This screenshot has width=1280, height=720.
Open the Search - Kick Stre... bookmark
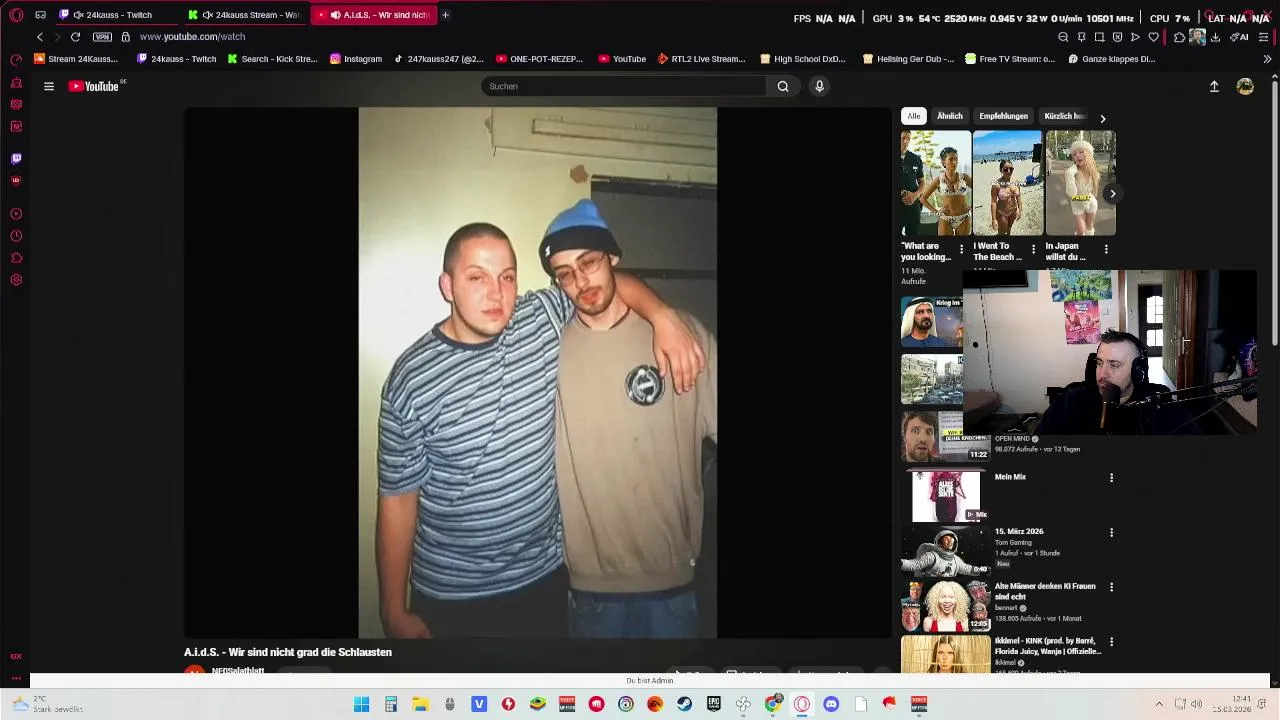[271, 59]
